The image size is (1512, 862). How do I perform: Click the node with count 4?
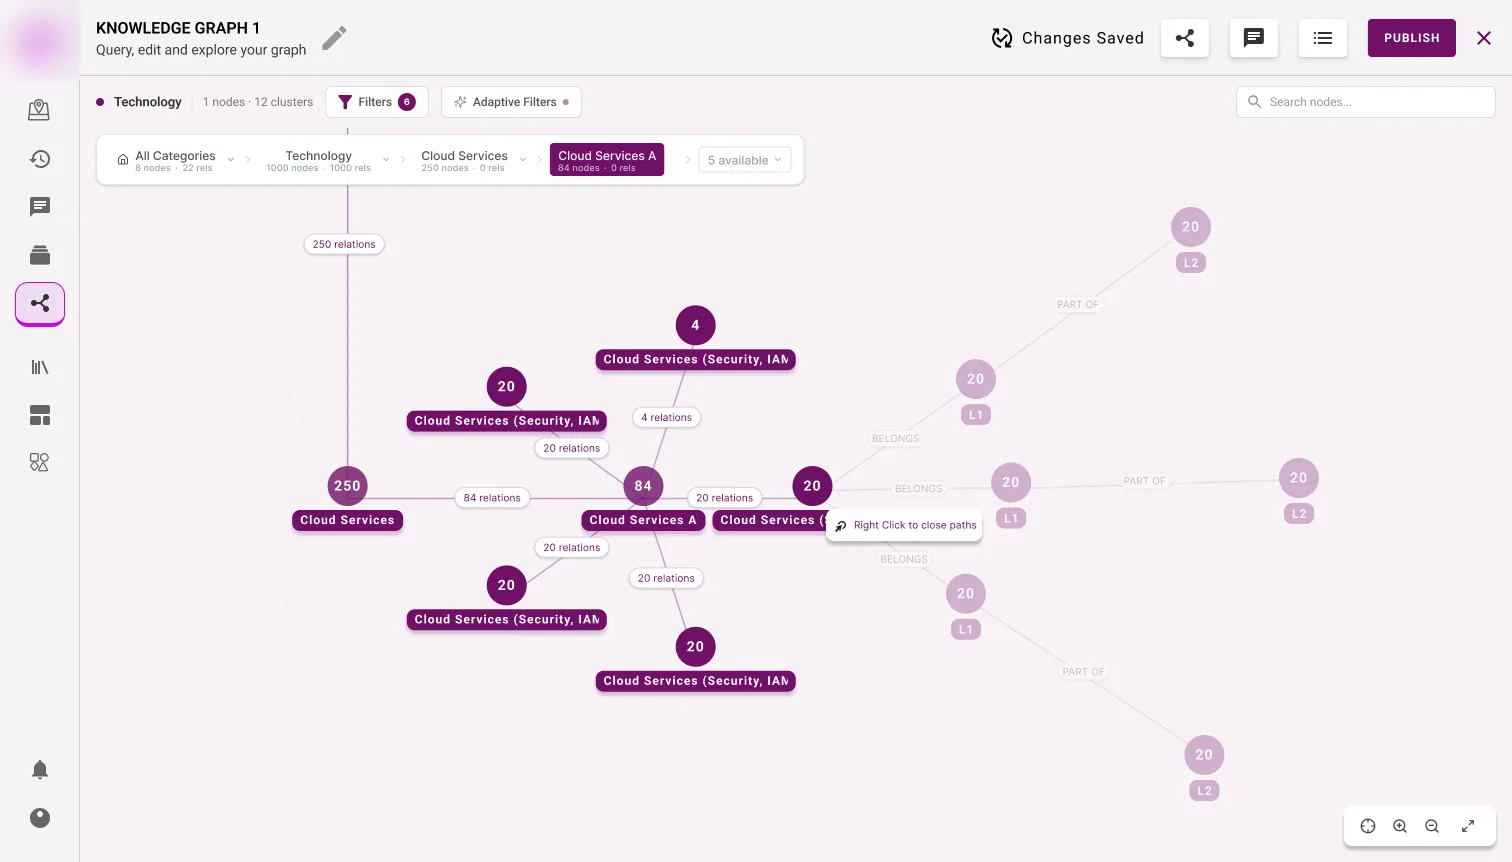point(695,325)
